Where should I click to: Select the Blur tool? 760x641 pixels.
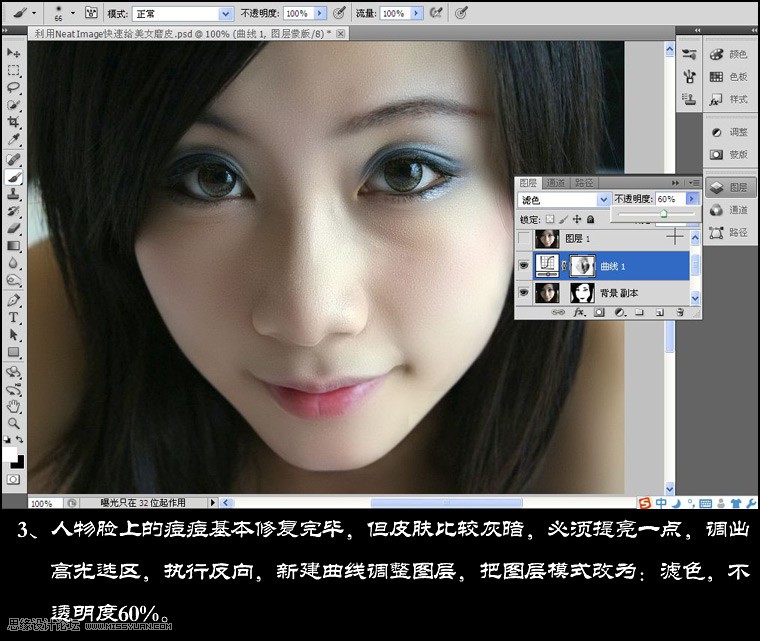click(x=13, y=263)
